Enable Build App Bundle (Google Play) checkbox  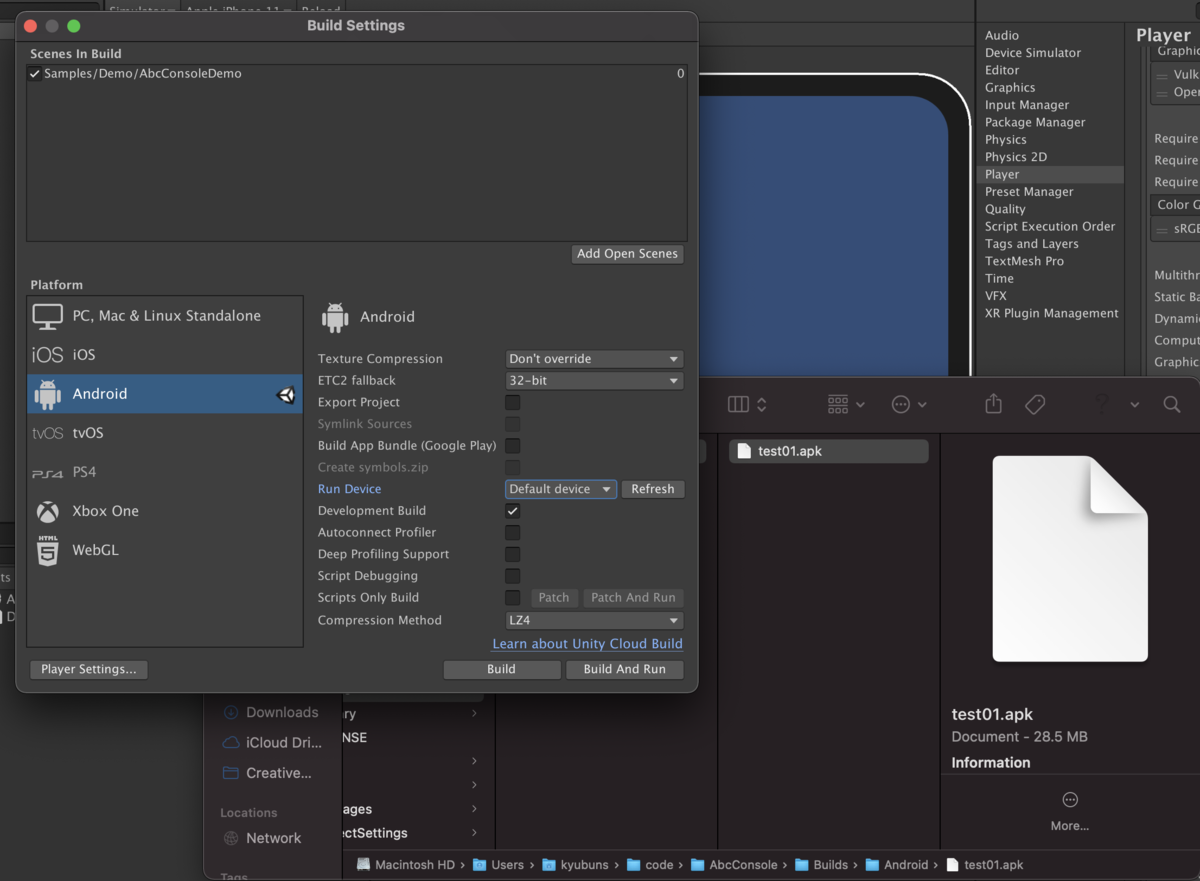512,446
